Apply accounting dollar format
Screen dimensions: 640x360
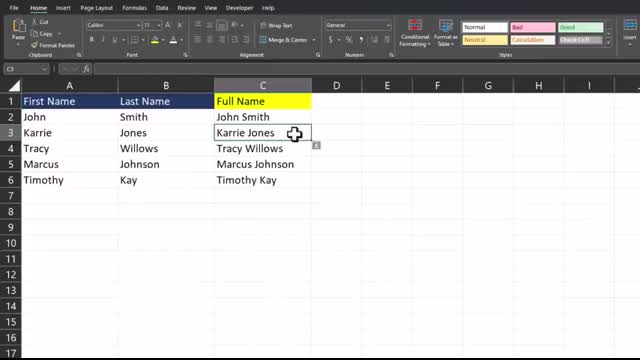click(x=330, y=40)
